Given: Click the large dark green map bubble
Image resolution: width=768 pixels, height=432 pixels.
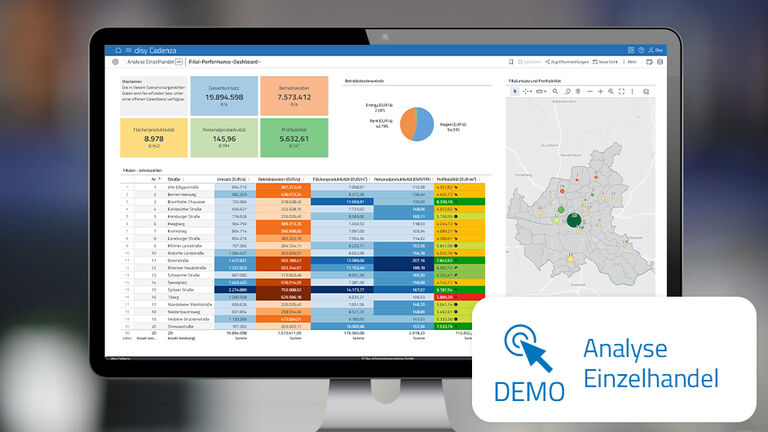Looking at the screenshot, I should (574, 219).
